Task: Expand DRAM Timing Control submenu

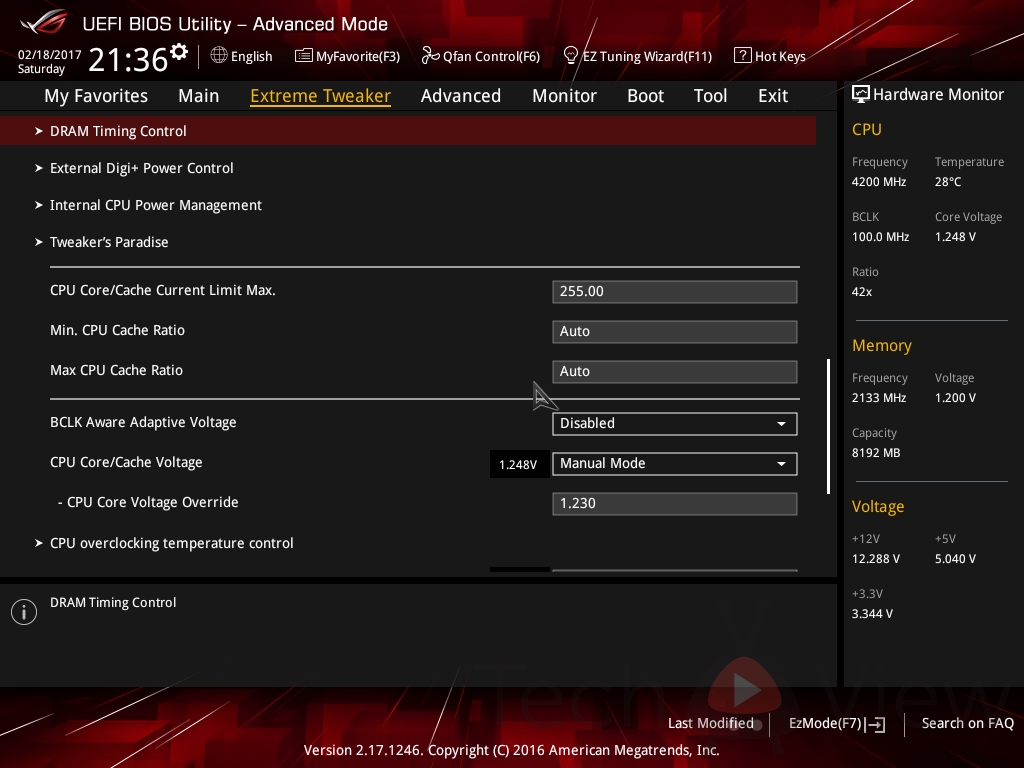Action: [408, 131]
